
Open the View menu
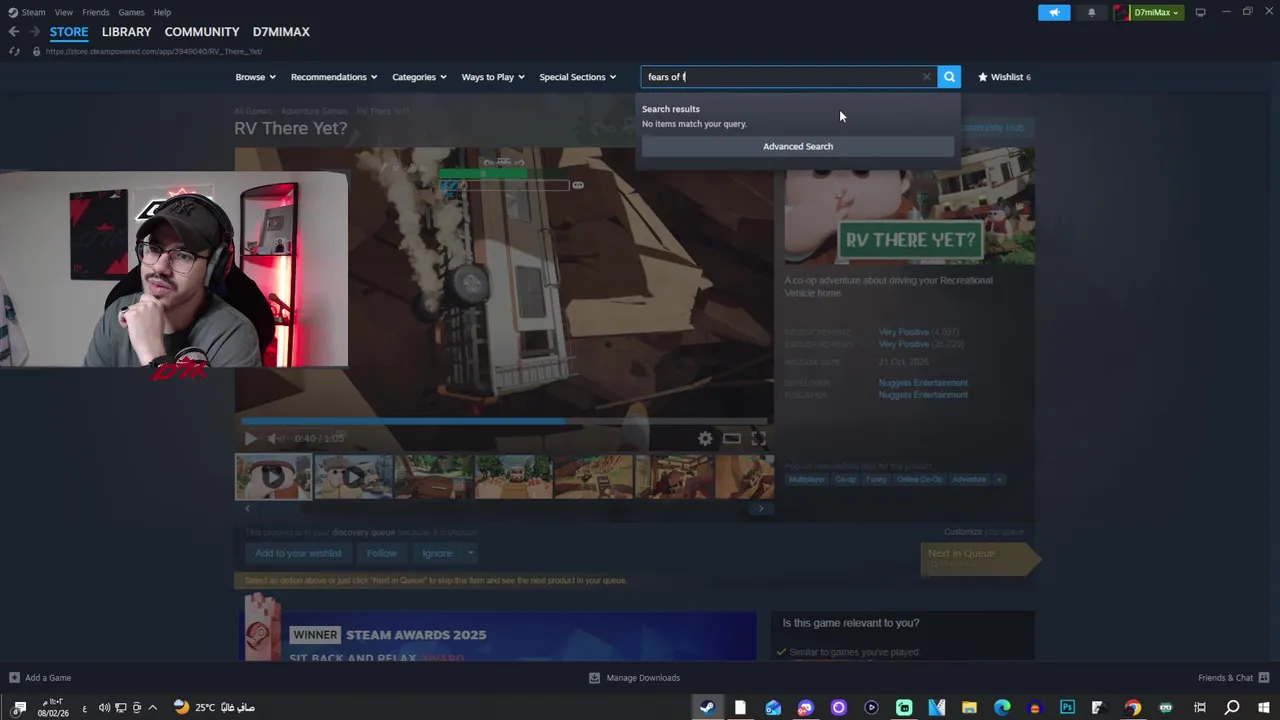coord(64,12)
